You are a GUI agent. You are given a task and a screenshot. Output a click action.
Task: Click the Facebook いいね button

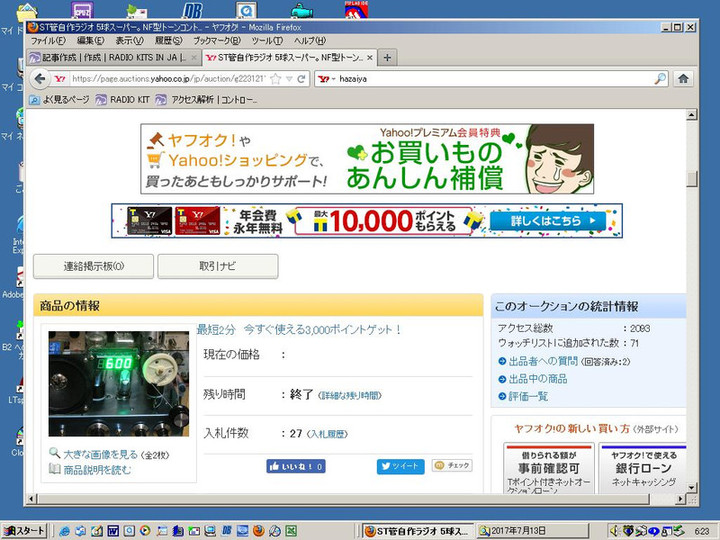tap(295, 466)
